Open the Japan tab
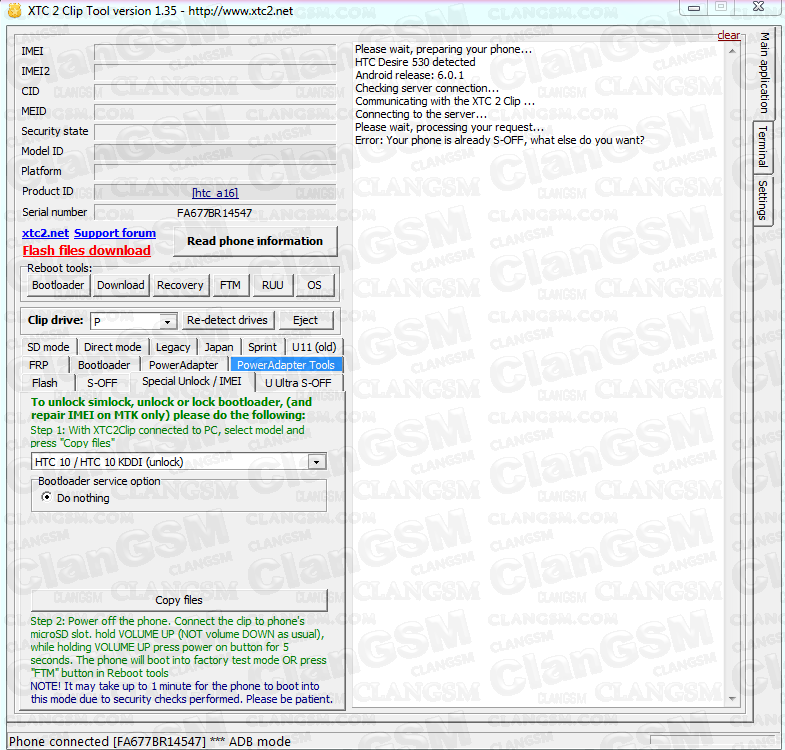The image size is (785, 750). (219, 347)
